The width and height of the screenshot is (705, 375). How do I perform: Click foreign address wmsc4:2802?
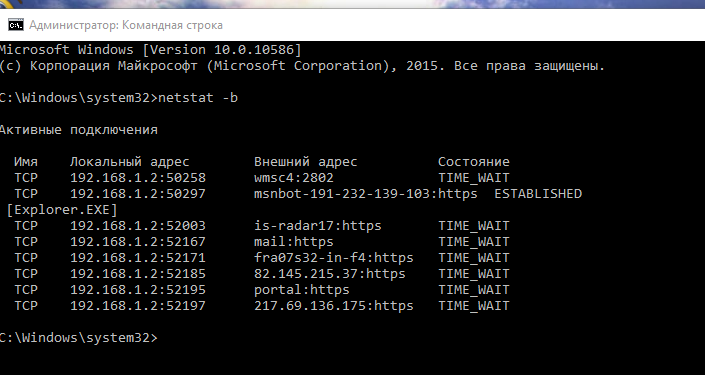point(294,178)
